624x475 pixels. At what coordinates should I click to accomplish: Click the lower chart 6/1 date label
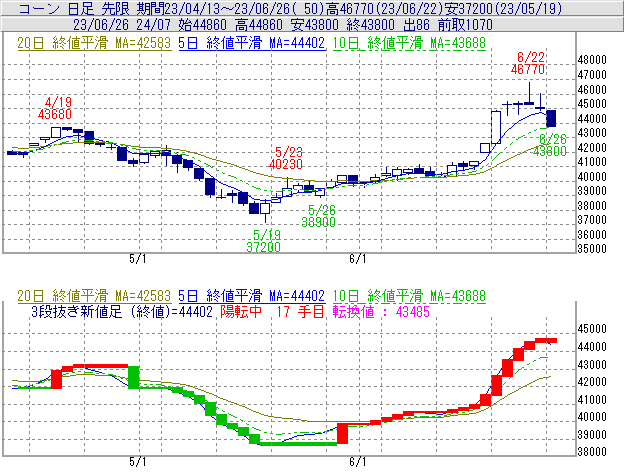tap(357, 462)
